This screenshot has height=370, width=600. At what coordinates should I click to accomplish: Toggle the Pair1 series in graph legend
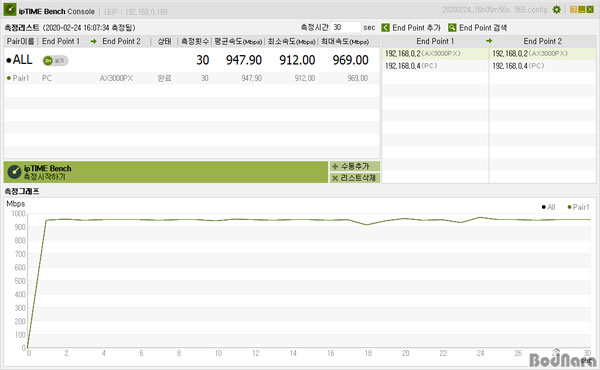click(578, 207)
